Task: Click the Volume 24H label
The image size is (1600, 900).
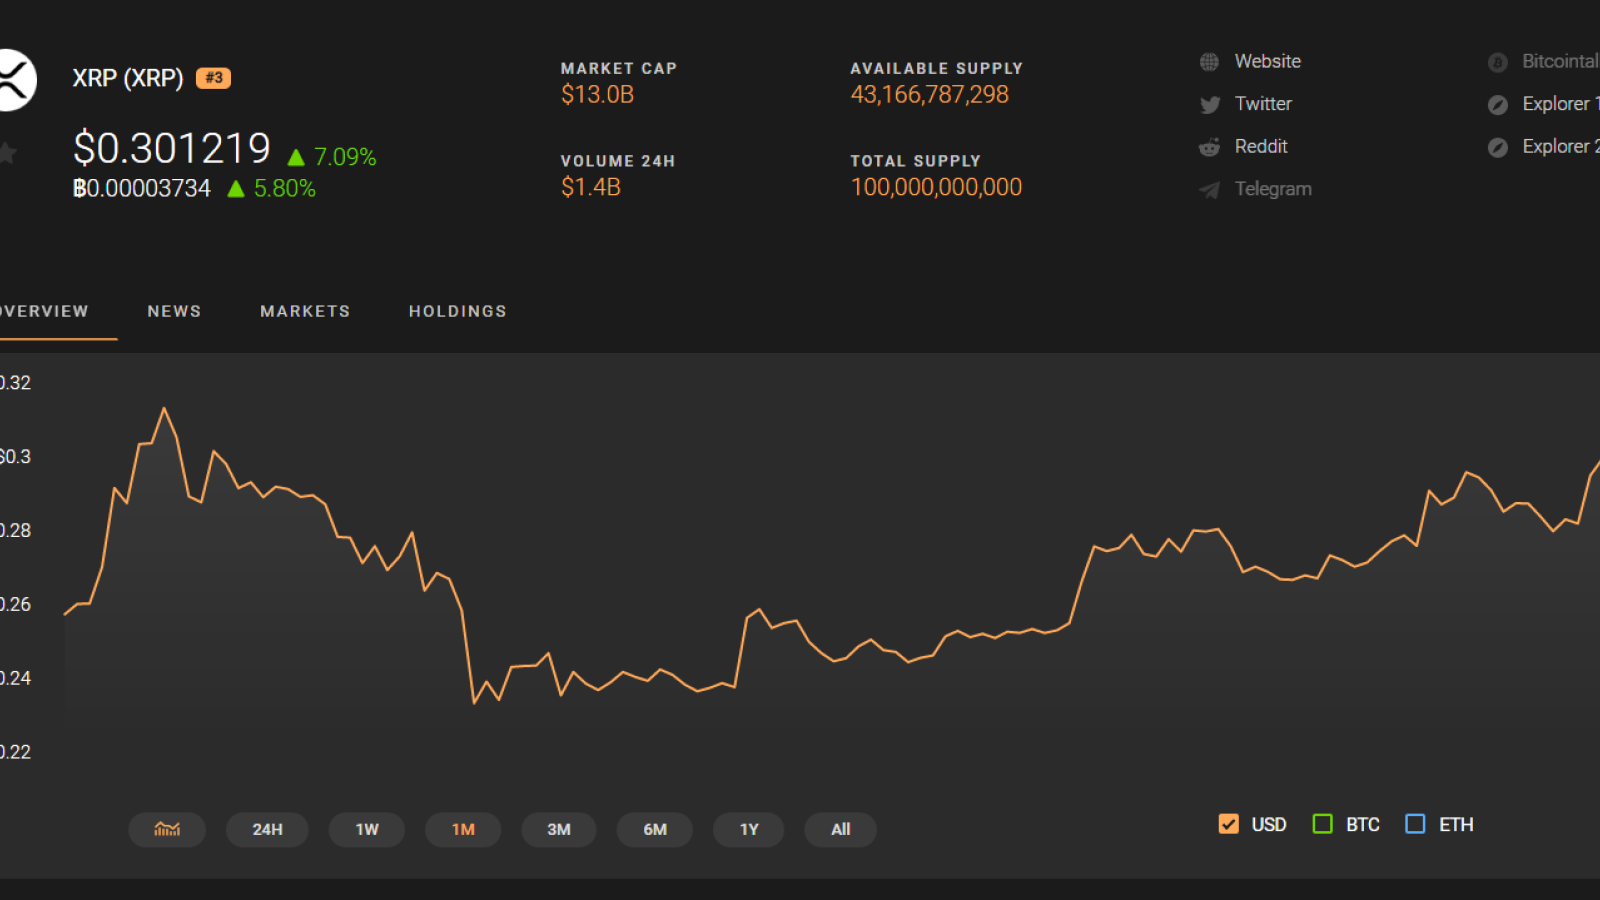Action: [x=618, y=161]
